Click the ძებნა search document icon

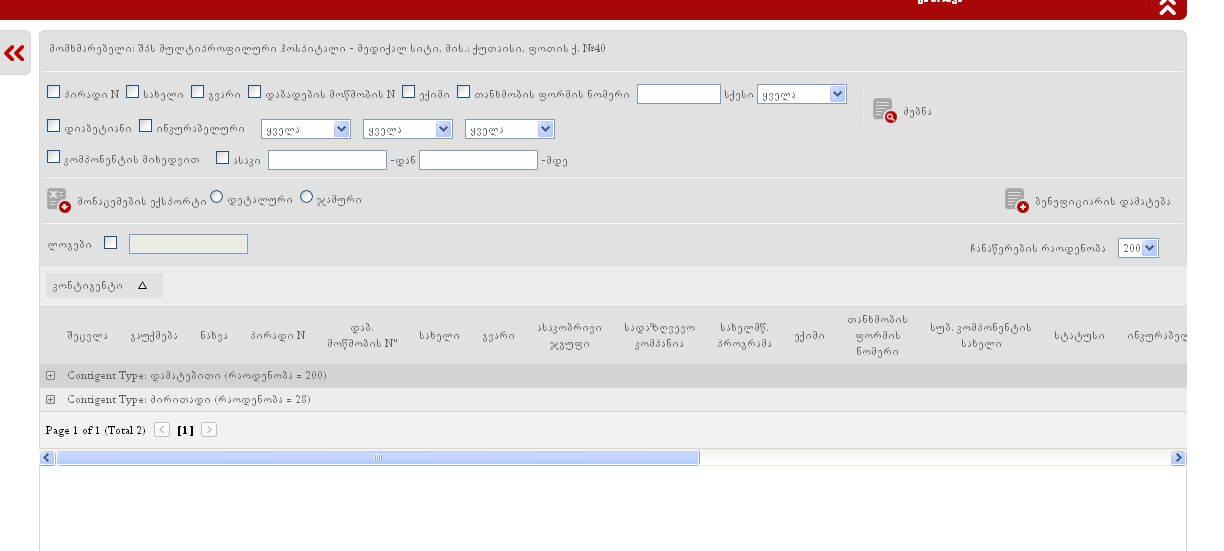click(884, 110)
